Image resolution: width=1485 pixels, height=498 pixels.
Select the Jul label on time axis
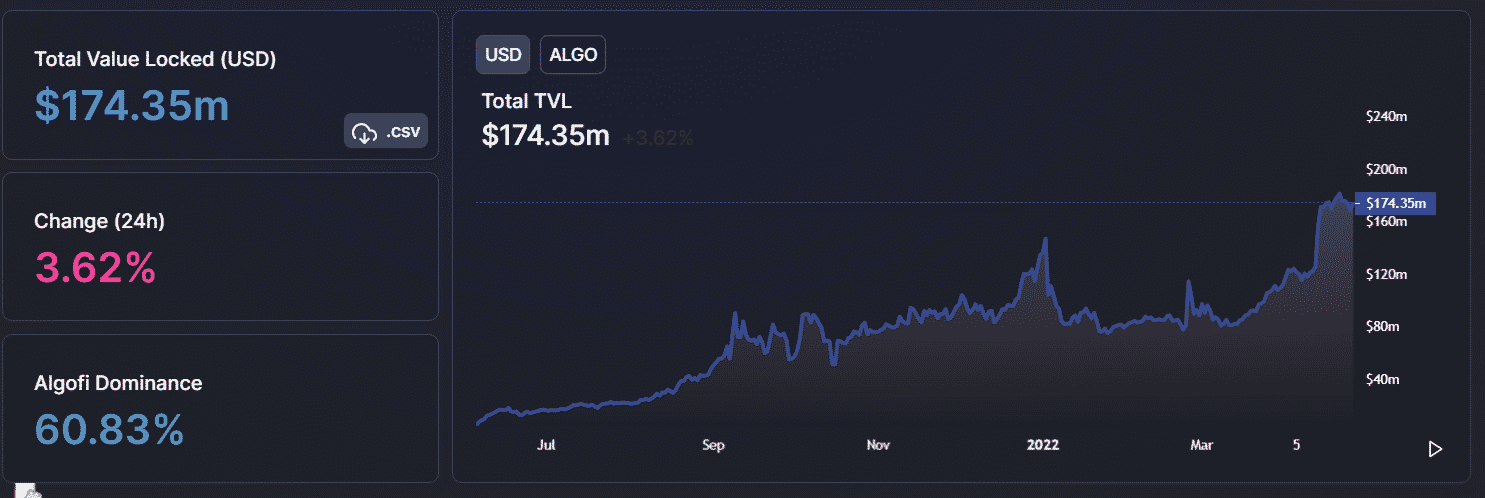click(546, 445)
